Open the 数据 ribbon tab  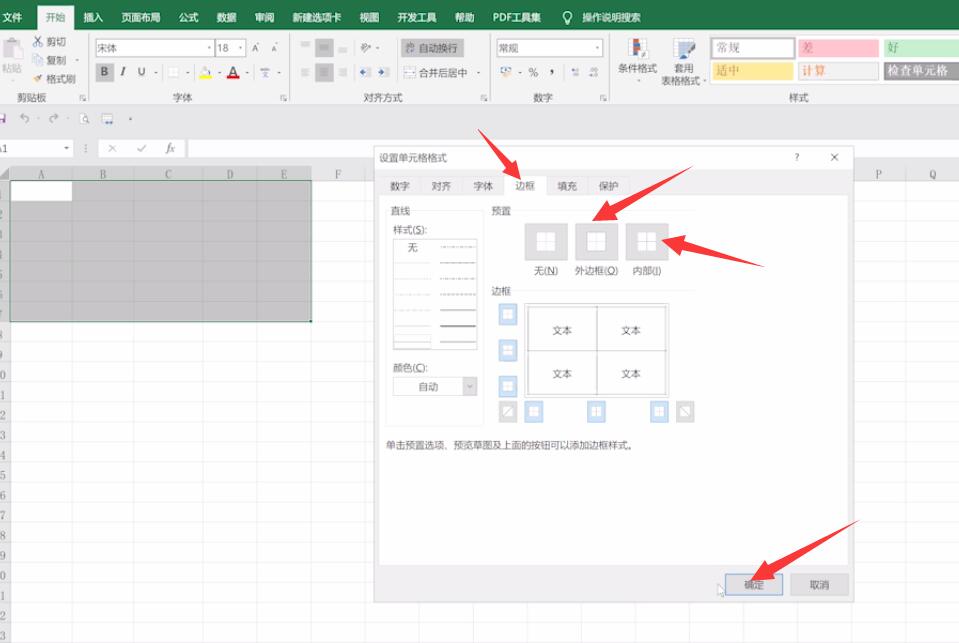click(226, 17)
